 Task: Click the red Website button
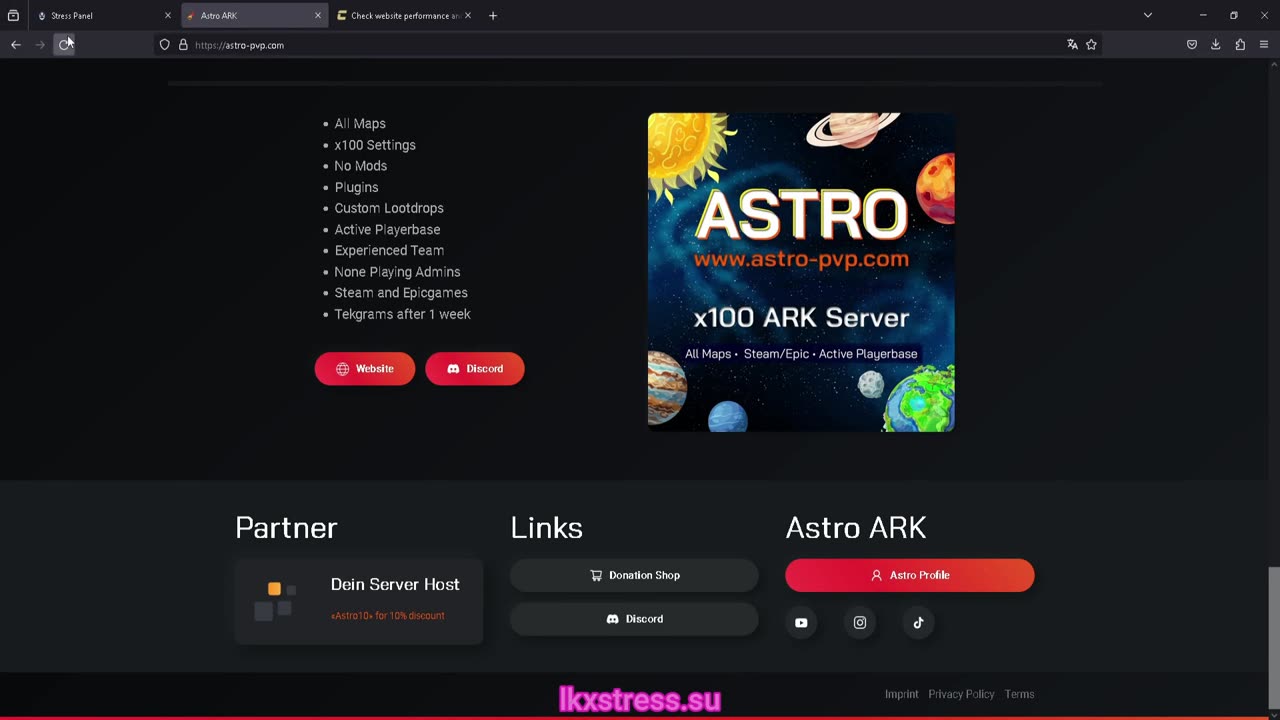point(365,369)
